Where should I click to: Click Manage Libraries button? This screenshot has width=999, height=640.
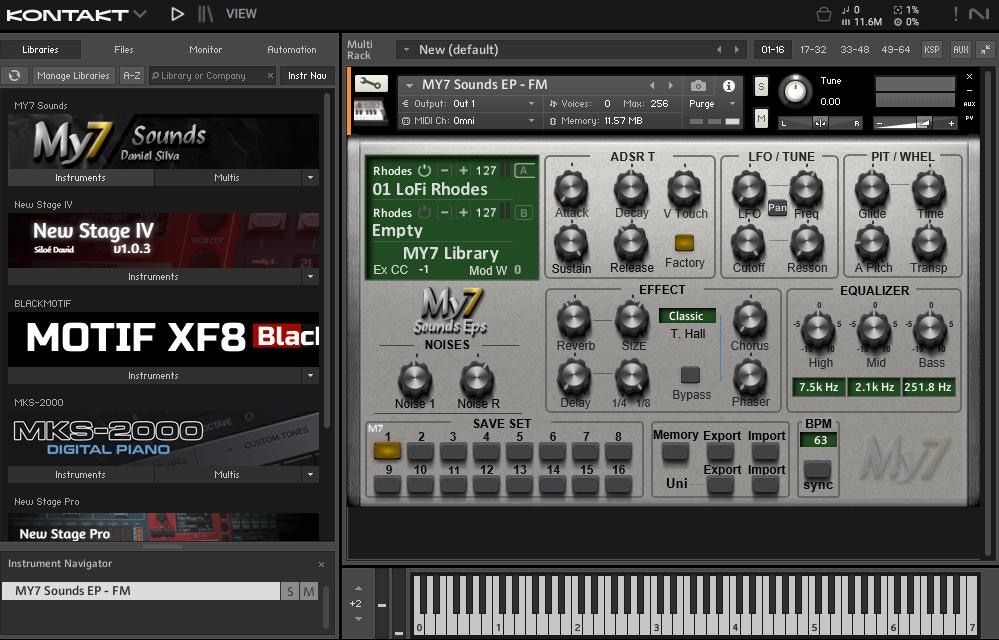point(73,76)
